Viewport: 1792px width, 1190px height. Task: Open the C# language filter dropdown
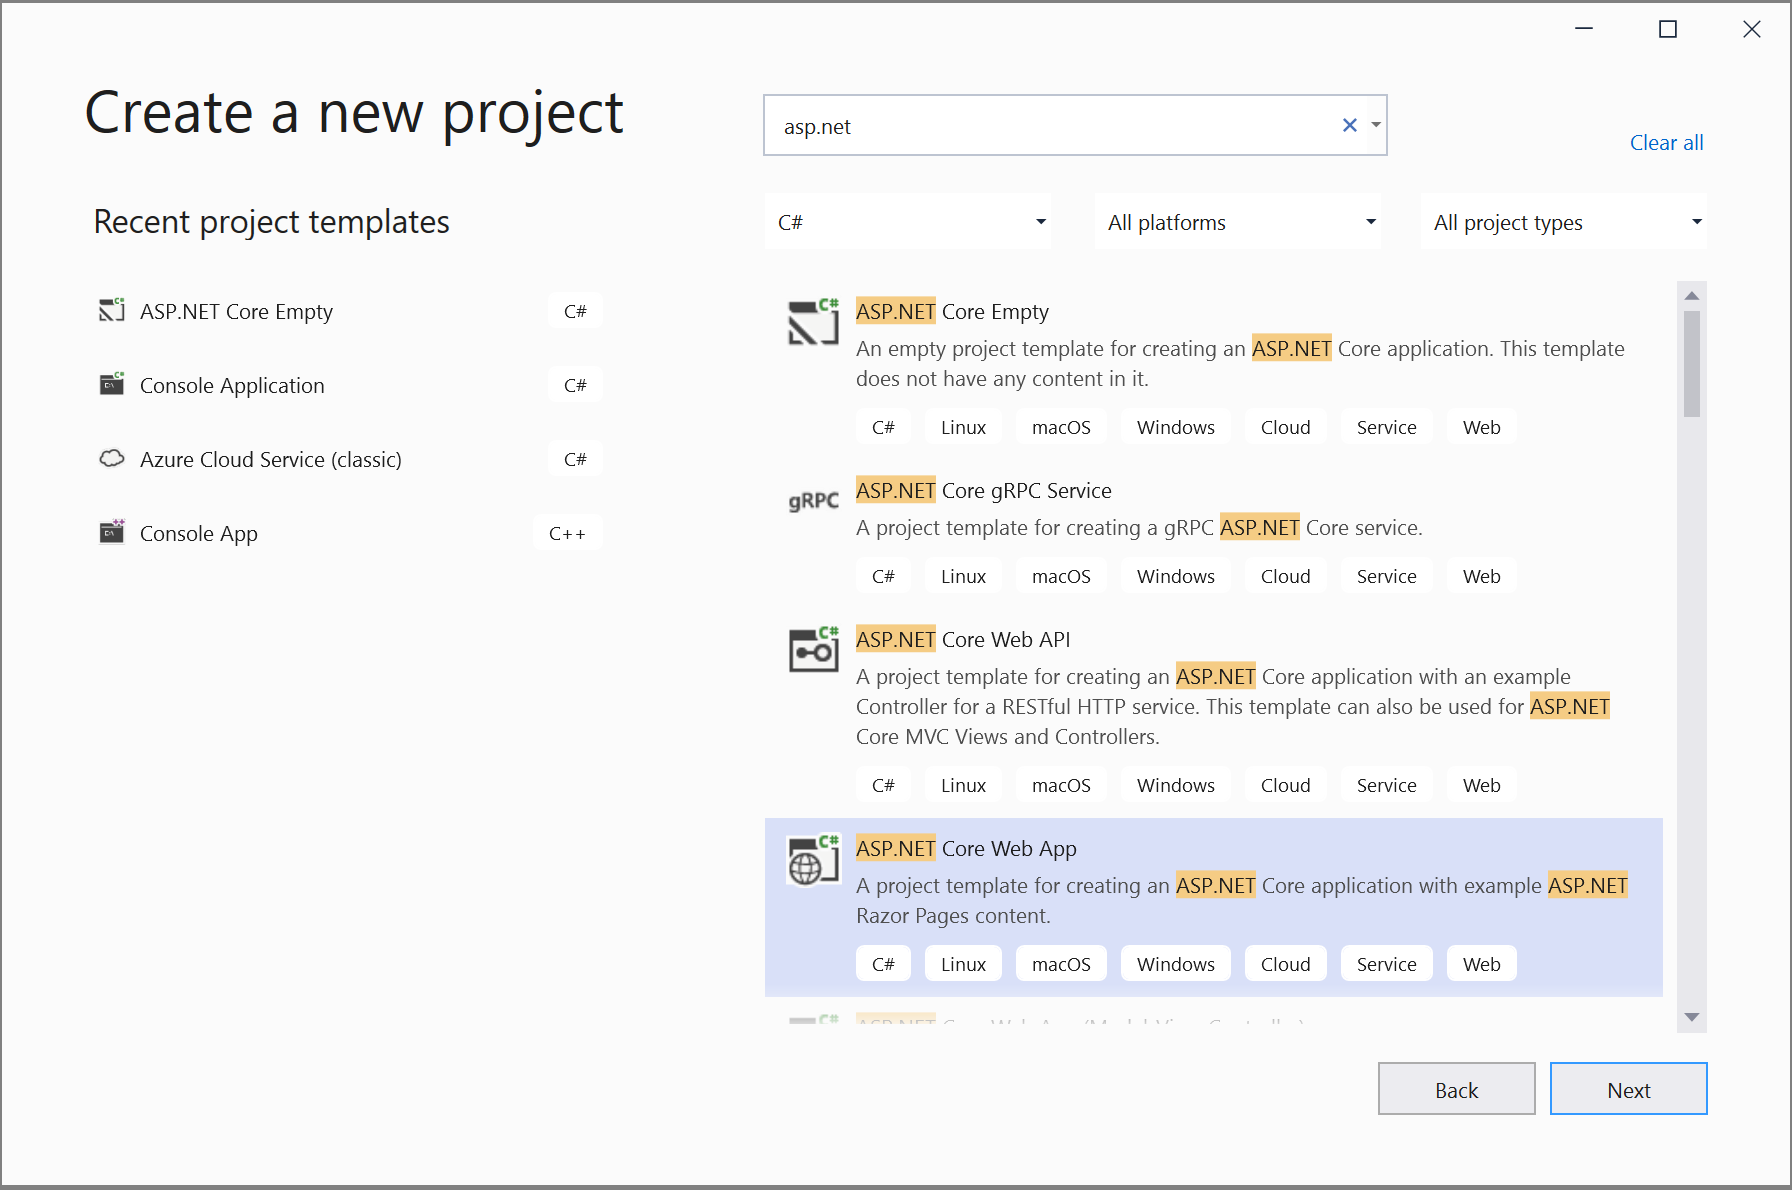coord(908,222)
